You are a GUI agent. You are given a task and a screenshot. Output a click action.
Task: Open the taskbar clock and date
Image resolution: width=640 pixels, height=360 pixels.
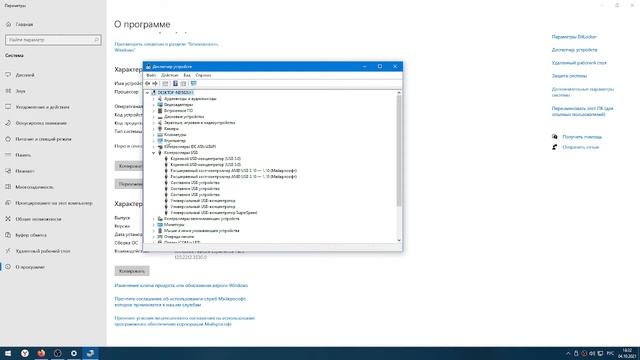coord(628,353)
